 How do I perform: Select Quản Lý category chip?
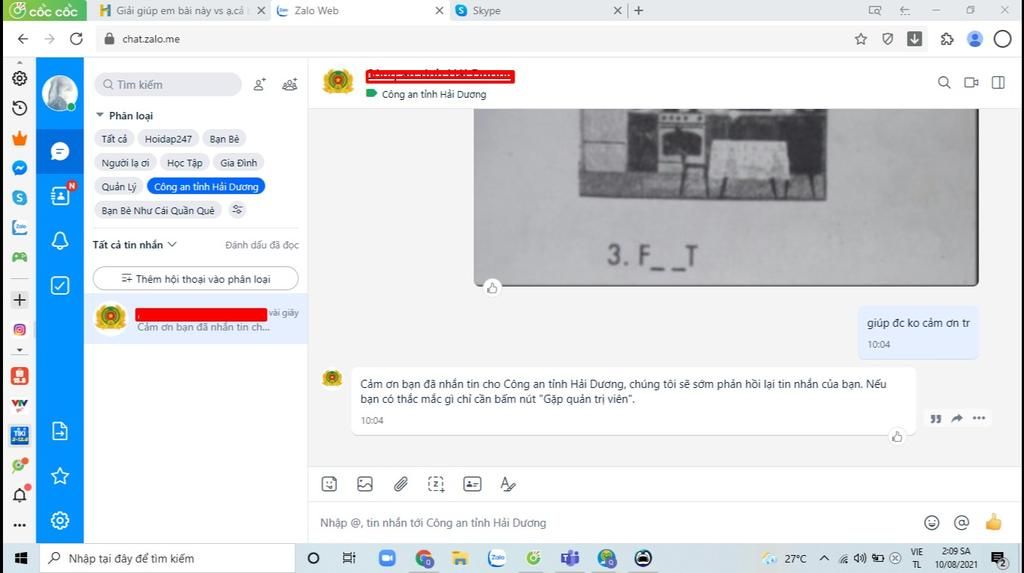[x=119, y=186]
